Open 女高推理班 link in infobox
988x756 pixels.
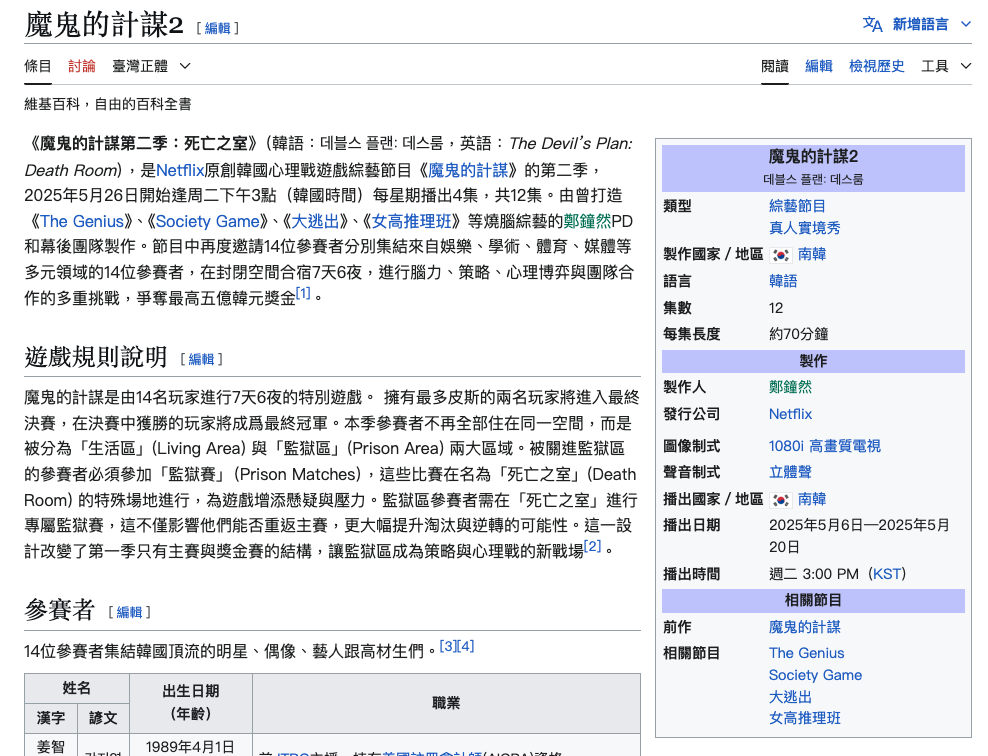click(x=805, y=718)
